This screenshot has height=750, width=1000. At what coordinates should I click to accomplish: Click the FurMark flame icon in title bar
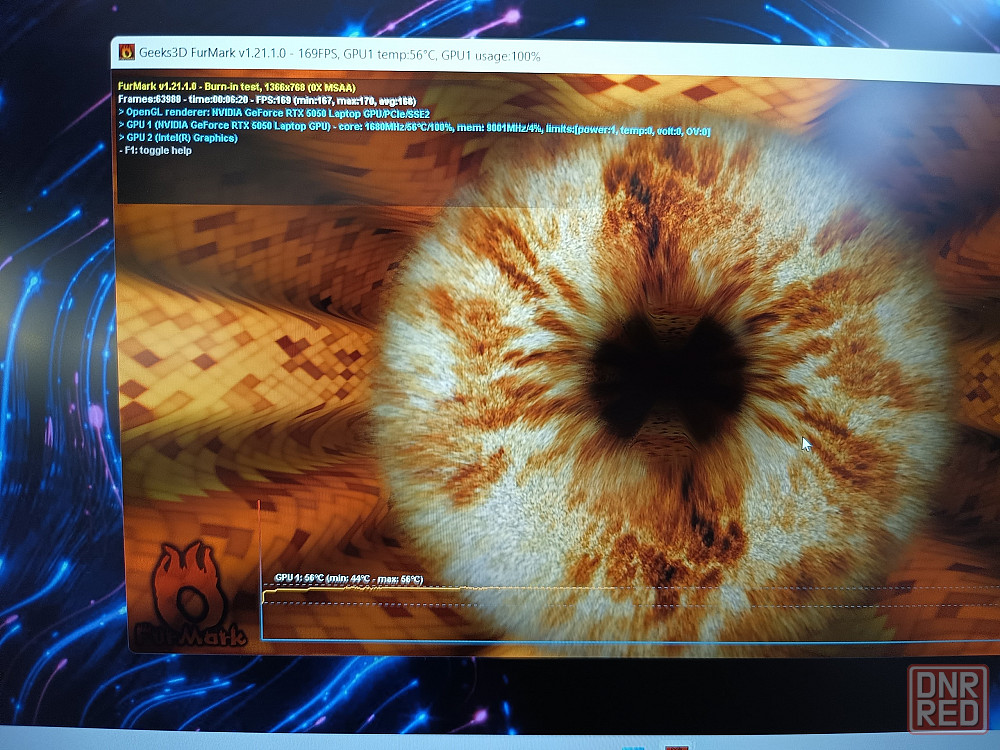click(x=128, y=52)
